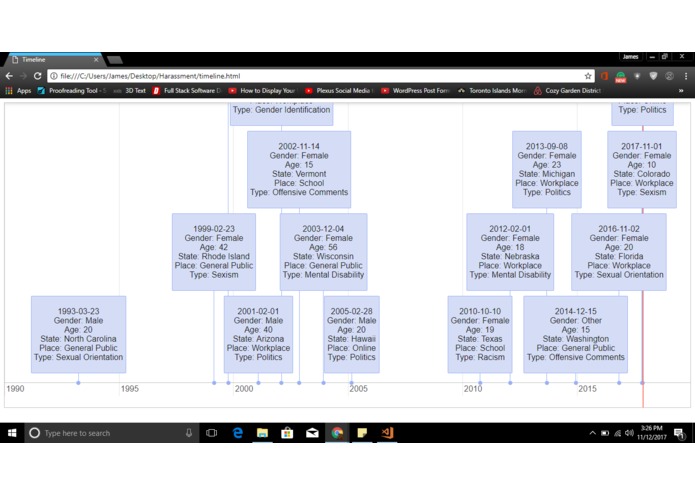The image size is (695, 494).
Task: Open Microsoft Store from the taskbar
Action: (x=287, y=433)
